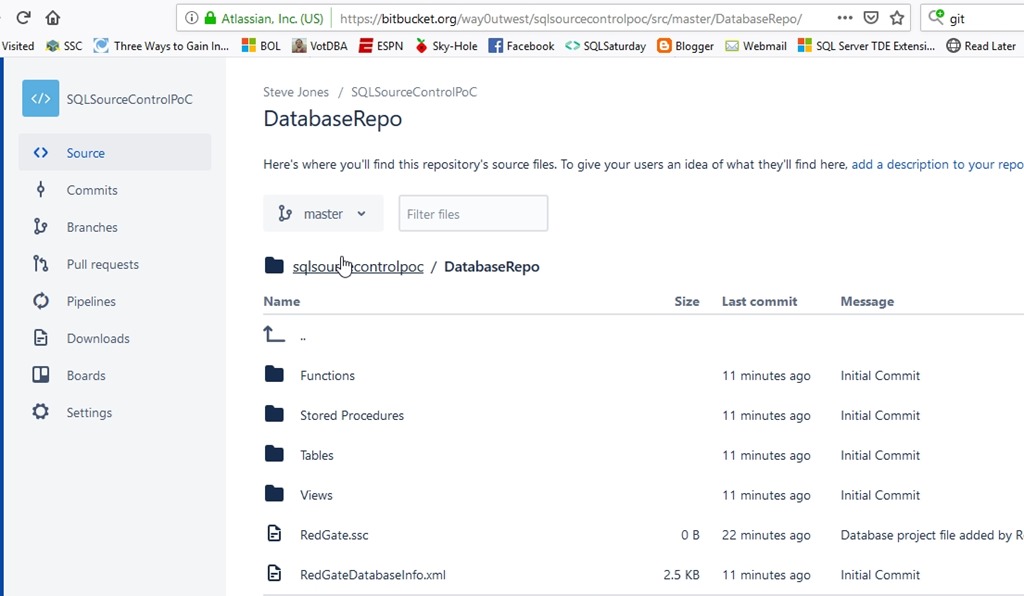Expand the master branch dropdown
Viewport: 1024px width, 596px height.
tap(322, 213)
